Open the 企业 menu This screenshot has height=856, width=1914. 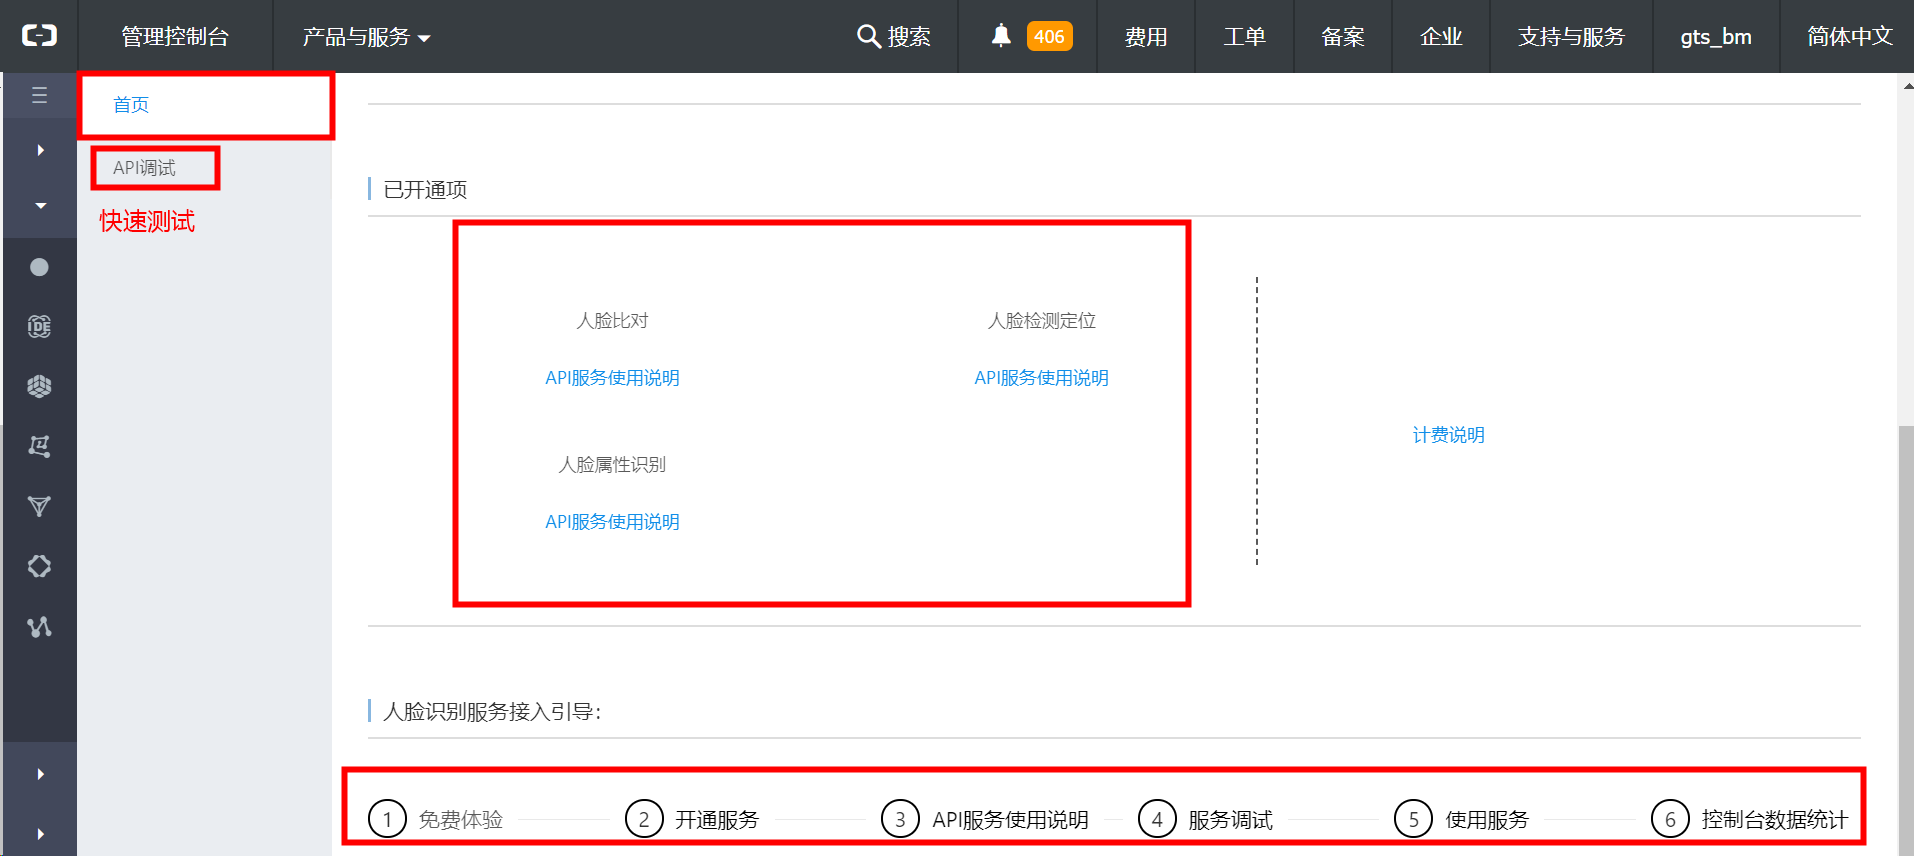[1441, 37]
